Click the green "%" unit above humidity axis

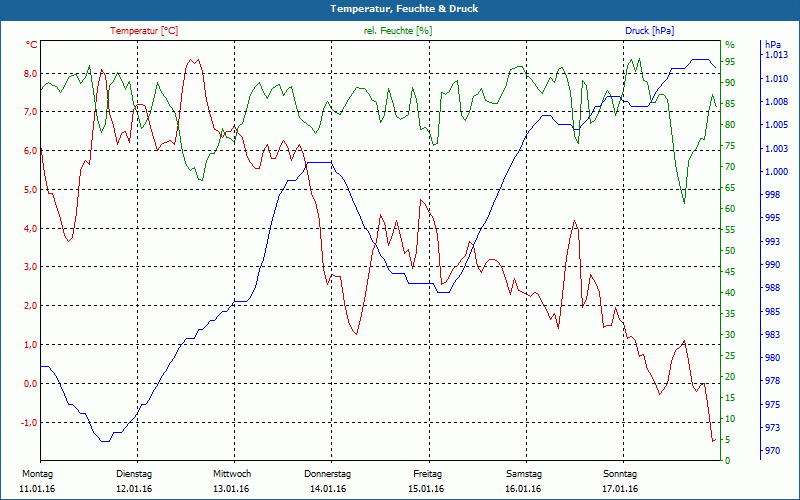click(x=730, y=44)
